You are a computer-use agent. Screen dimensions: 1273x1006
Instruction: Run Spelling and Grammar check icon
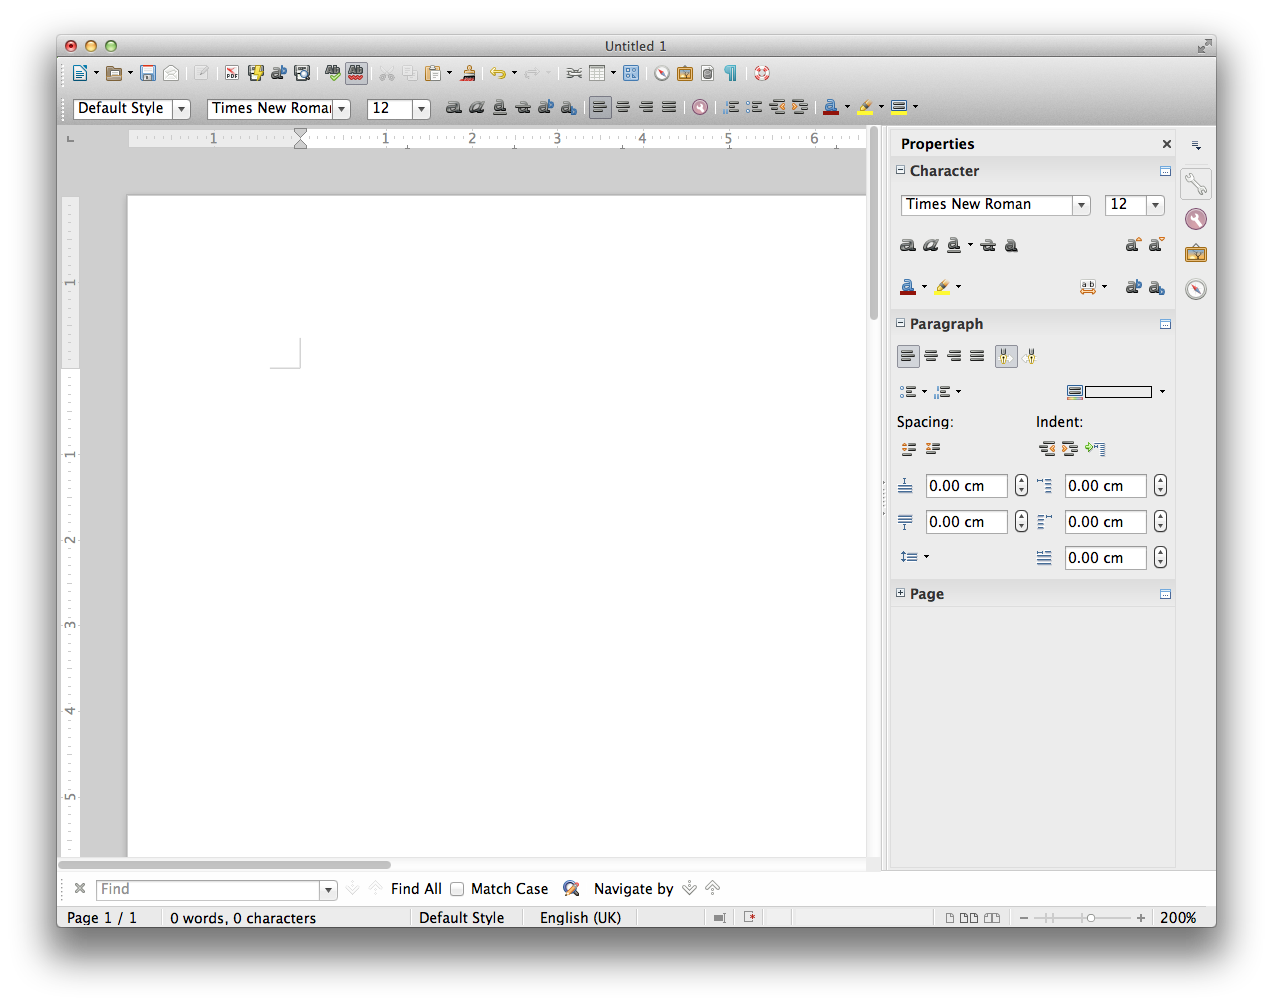[333, 73]
